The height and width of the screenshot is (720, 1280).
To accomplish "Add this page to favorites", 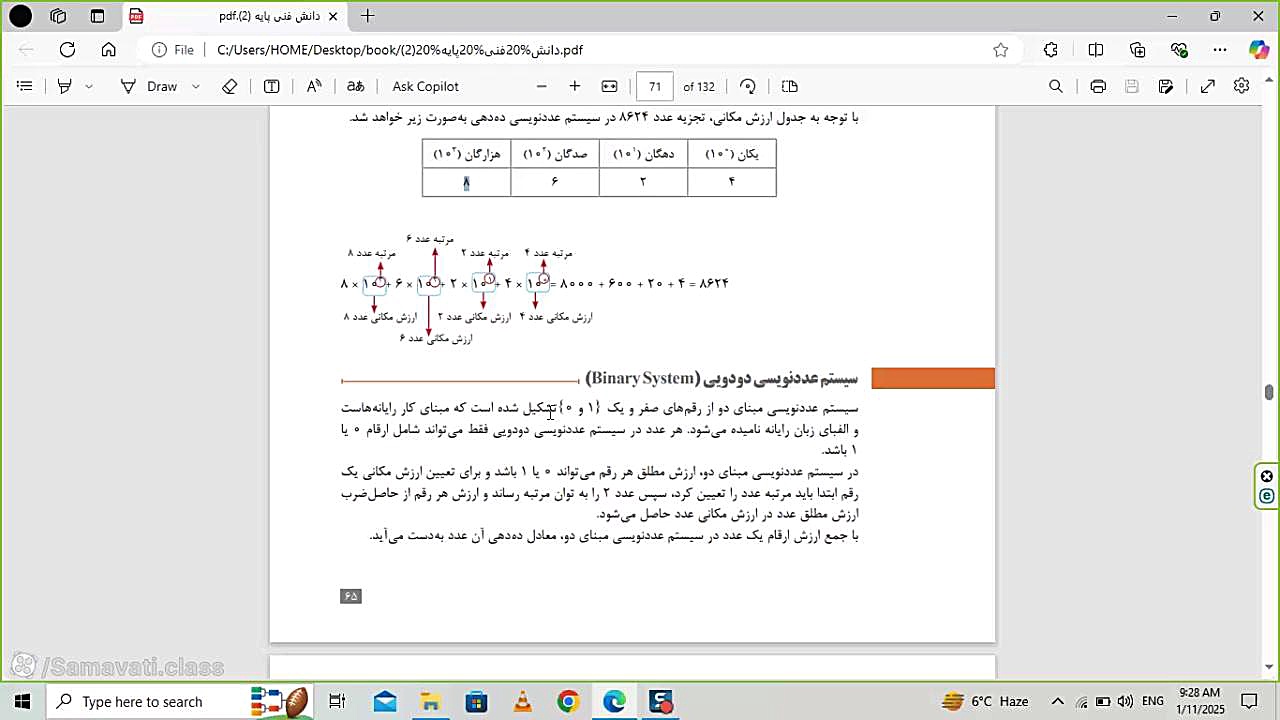I will pos(1001,50).
